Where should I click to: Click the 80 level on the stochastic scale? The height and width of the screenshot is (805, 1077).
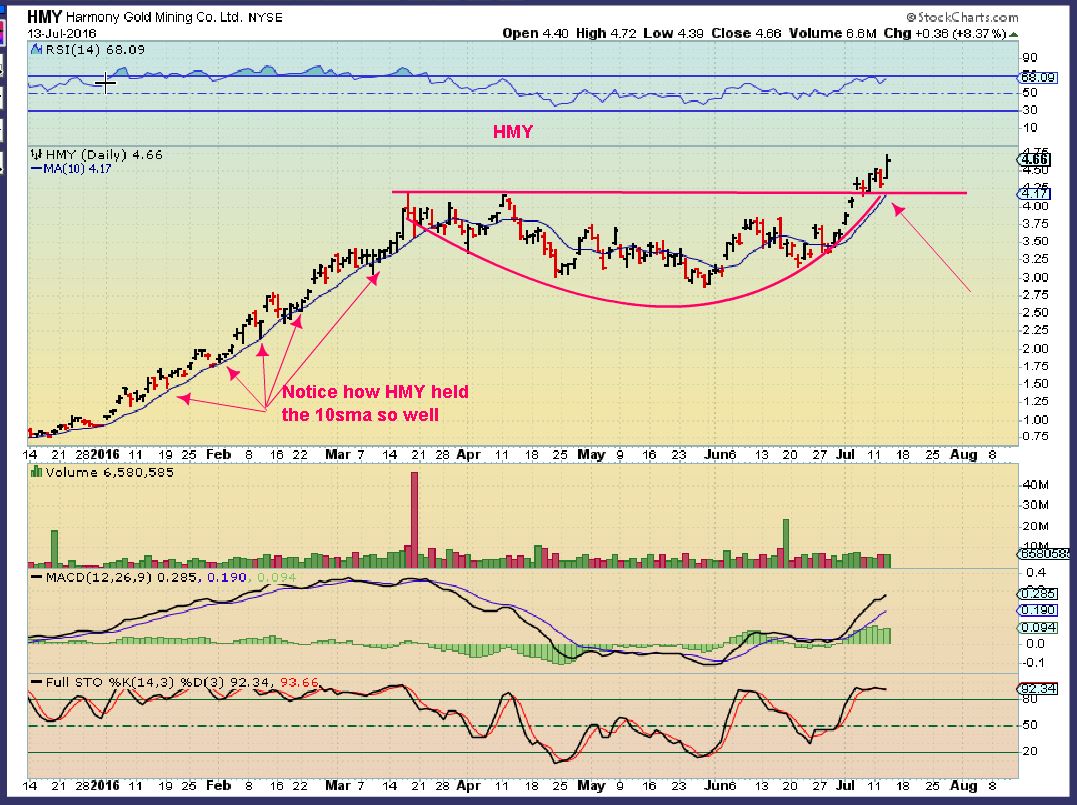pyautogui.click(x=1030, y=699)
